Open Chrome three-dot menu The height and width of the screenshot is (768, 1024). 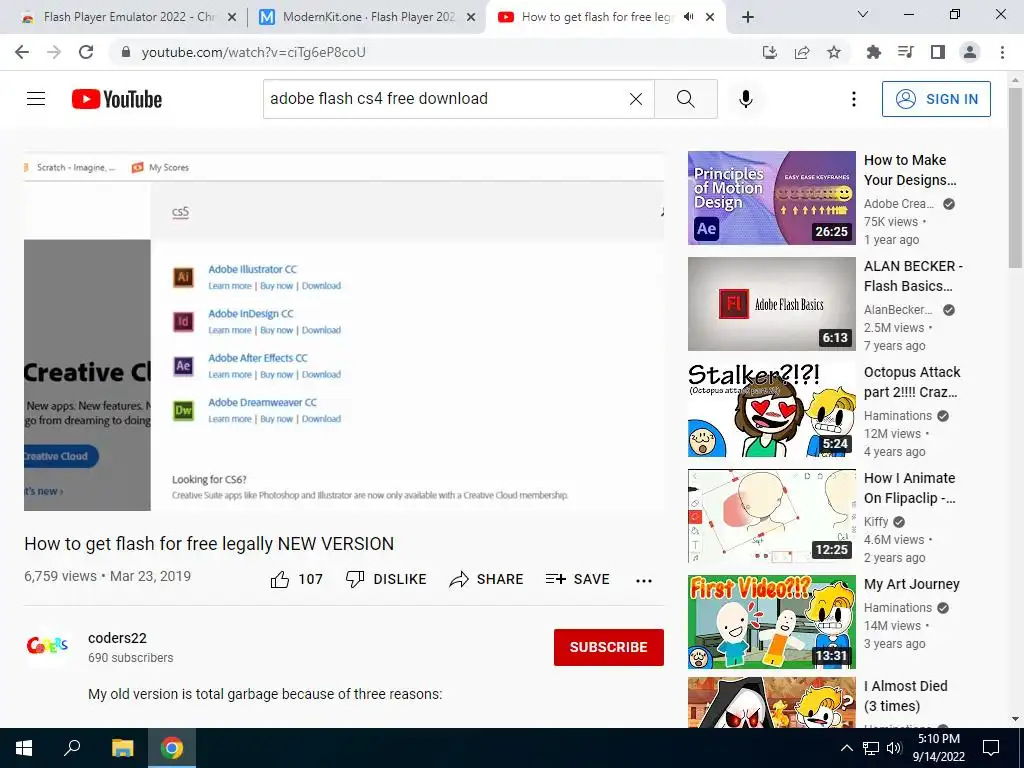pyautogui.click(x=1002, y=52)
